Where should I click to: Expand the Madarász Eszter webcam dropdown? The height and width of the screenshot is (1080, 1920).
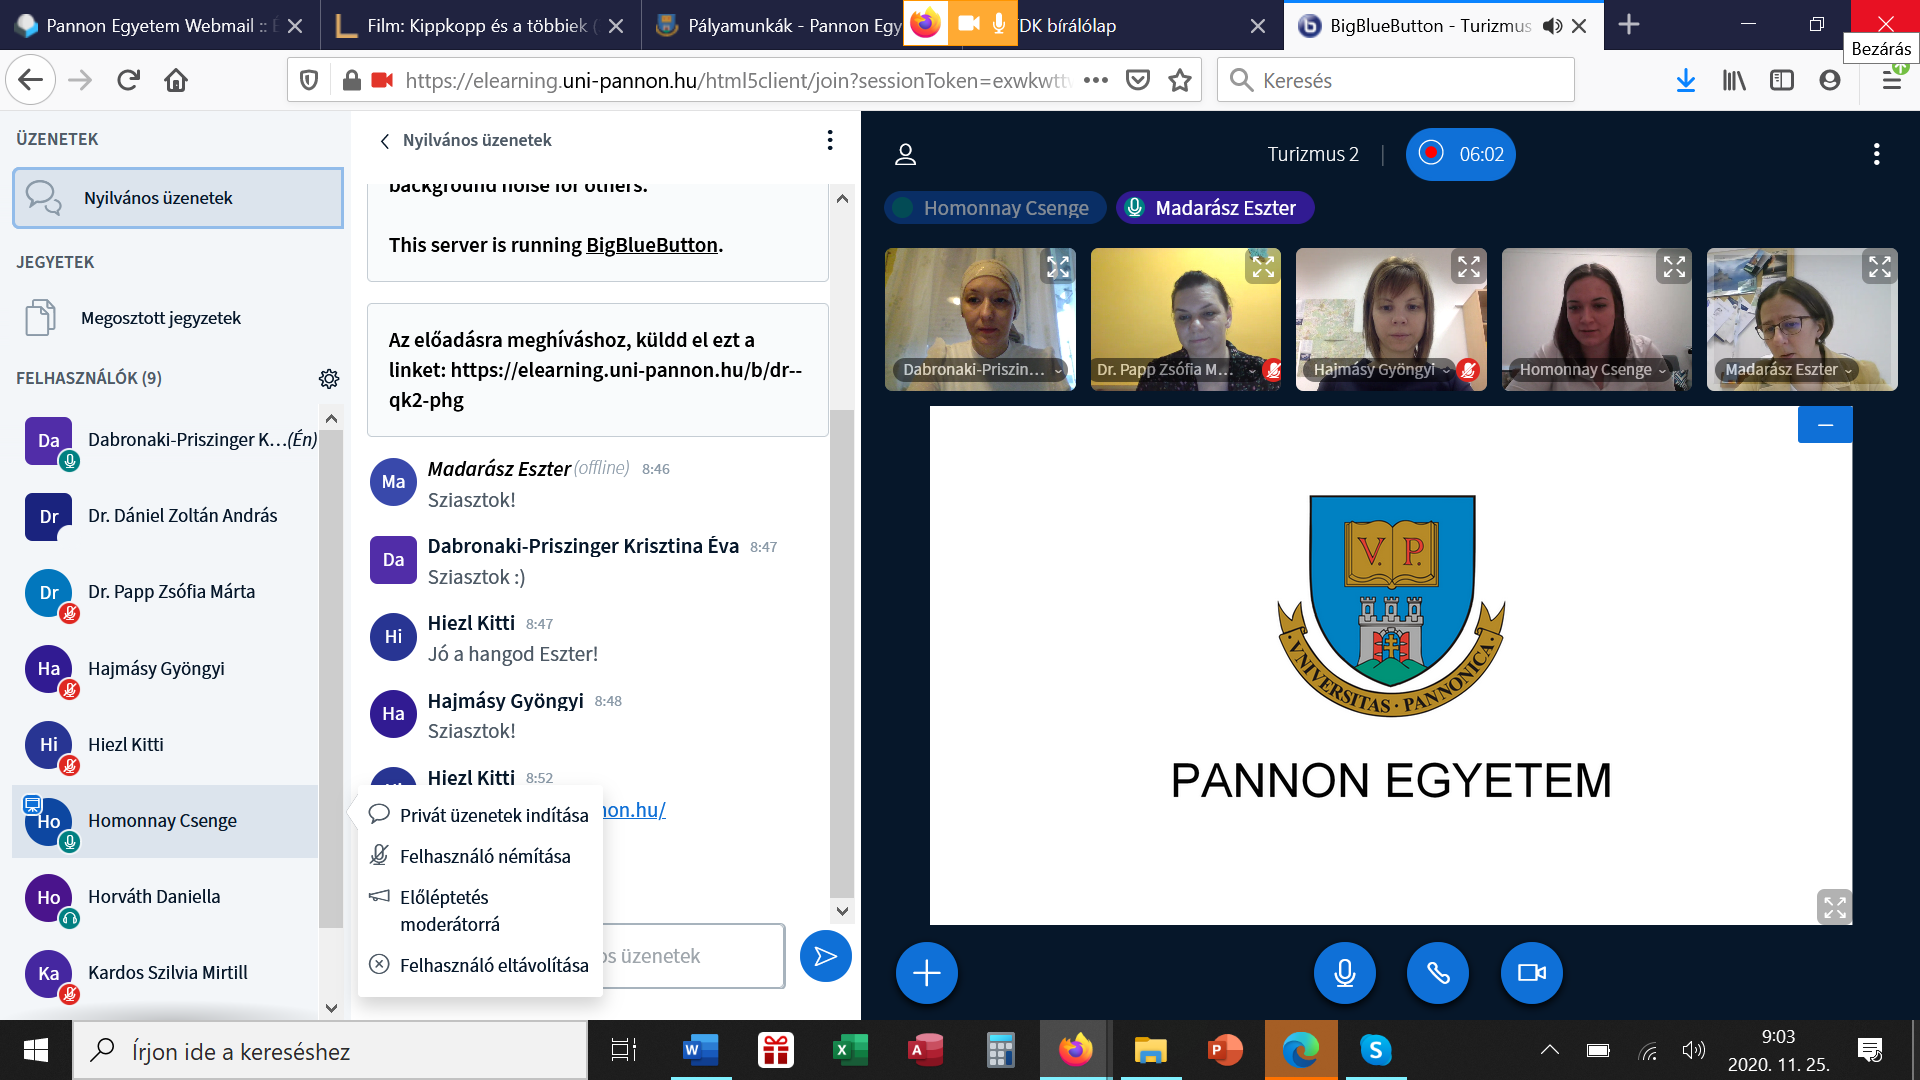(x=1848, y=370)
